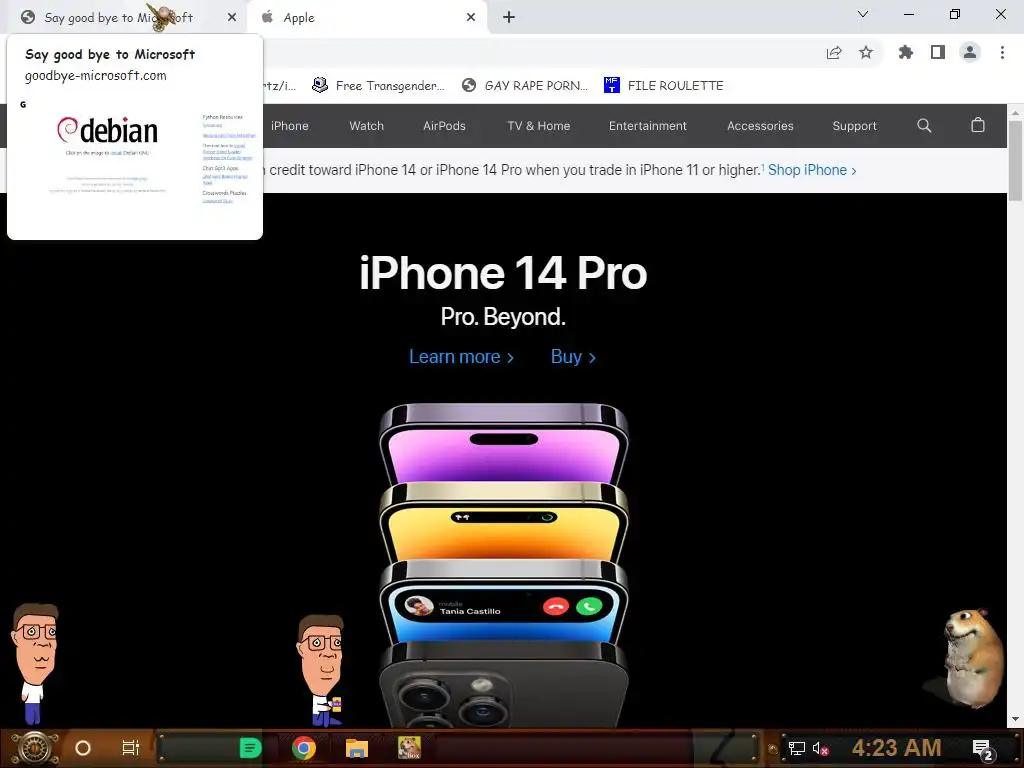Open the iPhone menu item
The height and width of the screenshot is (768, 1024).
pyautogui.click(x=289, y=126)
